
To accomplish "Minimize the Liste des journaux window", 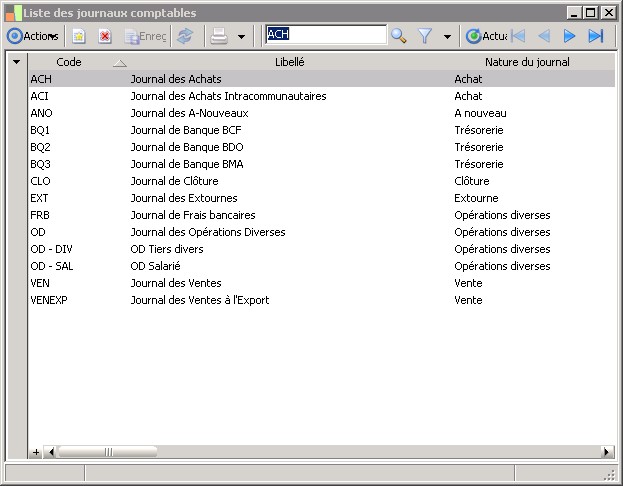I will pos(574,13).
